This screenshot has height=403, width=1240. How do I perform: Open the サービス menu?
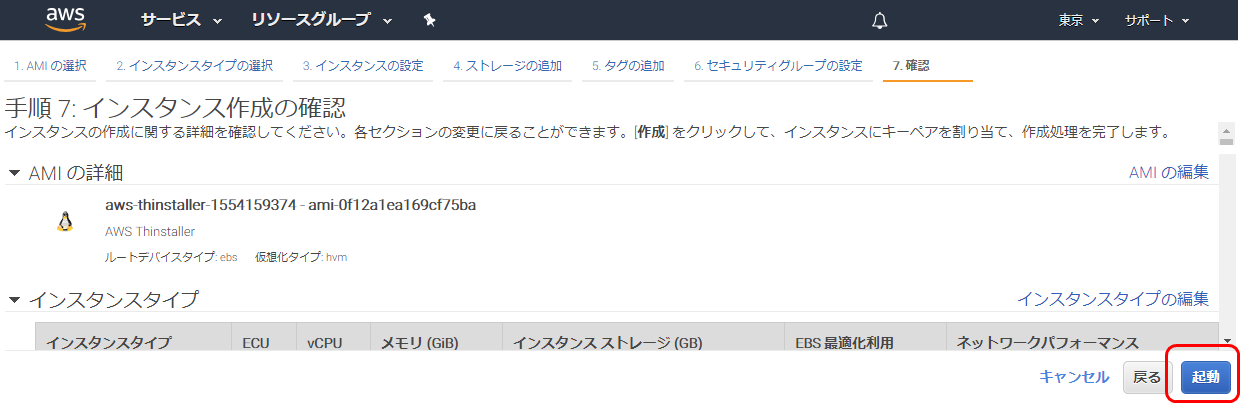click(x=181, y=20)
